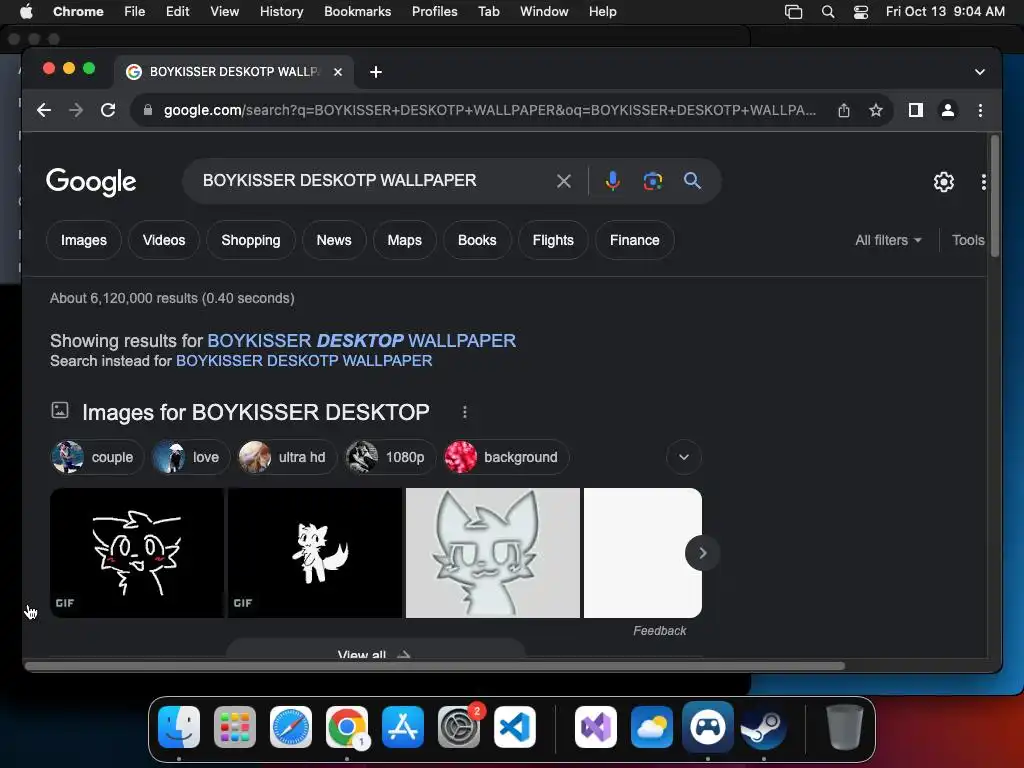Expand the All filters dropdown
This screenshot has height=768, width=1024.
tap(888, 240)
